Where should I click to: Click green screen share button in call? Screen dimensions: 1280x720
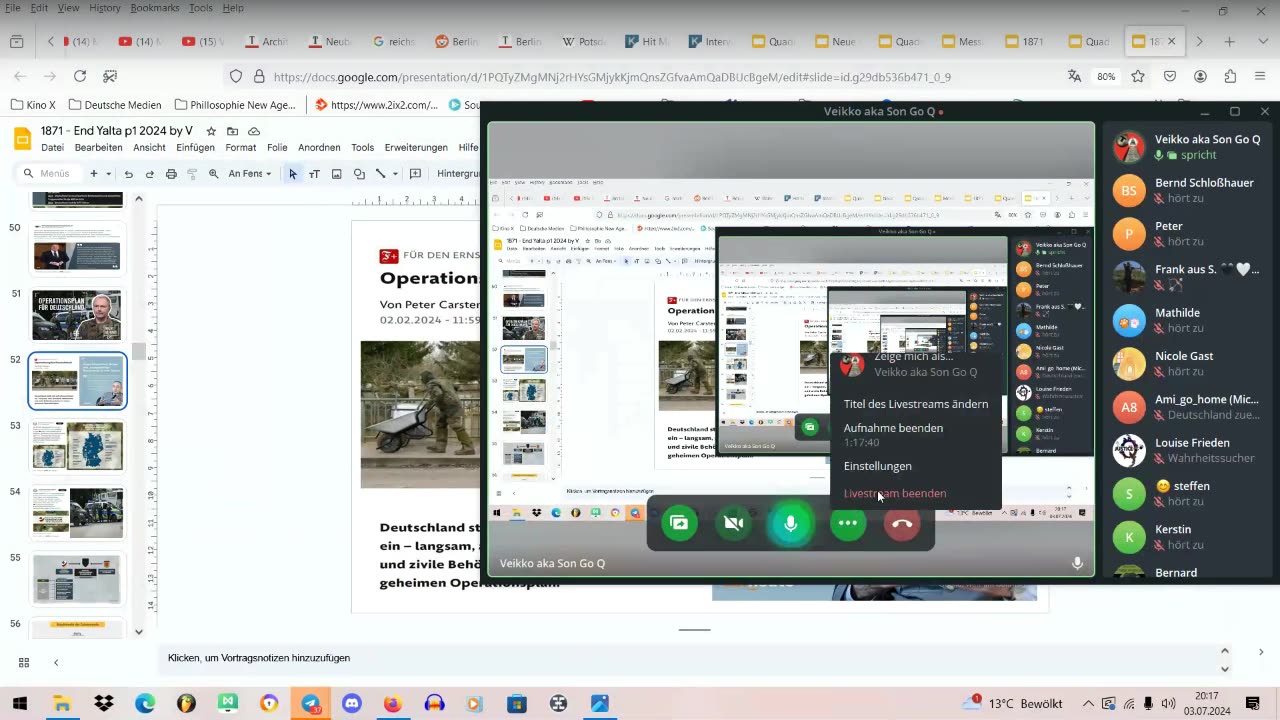tap(679, 522)
